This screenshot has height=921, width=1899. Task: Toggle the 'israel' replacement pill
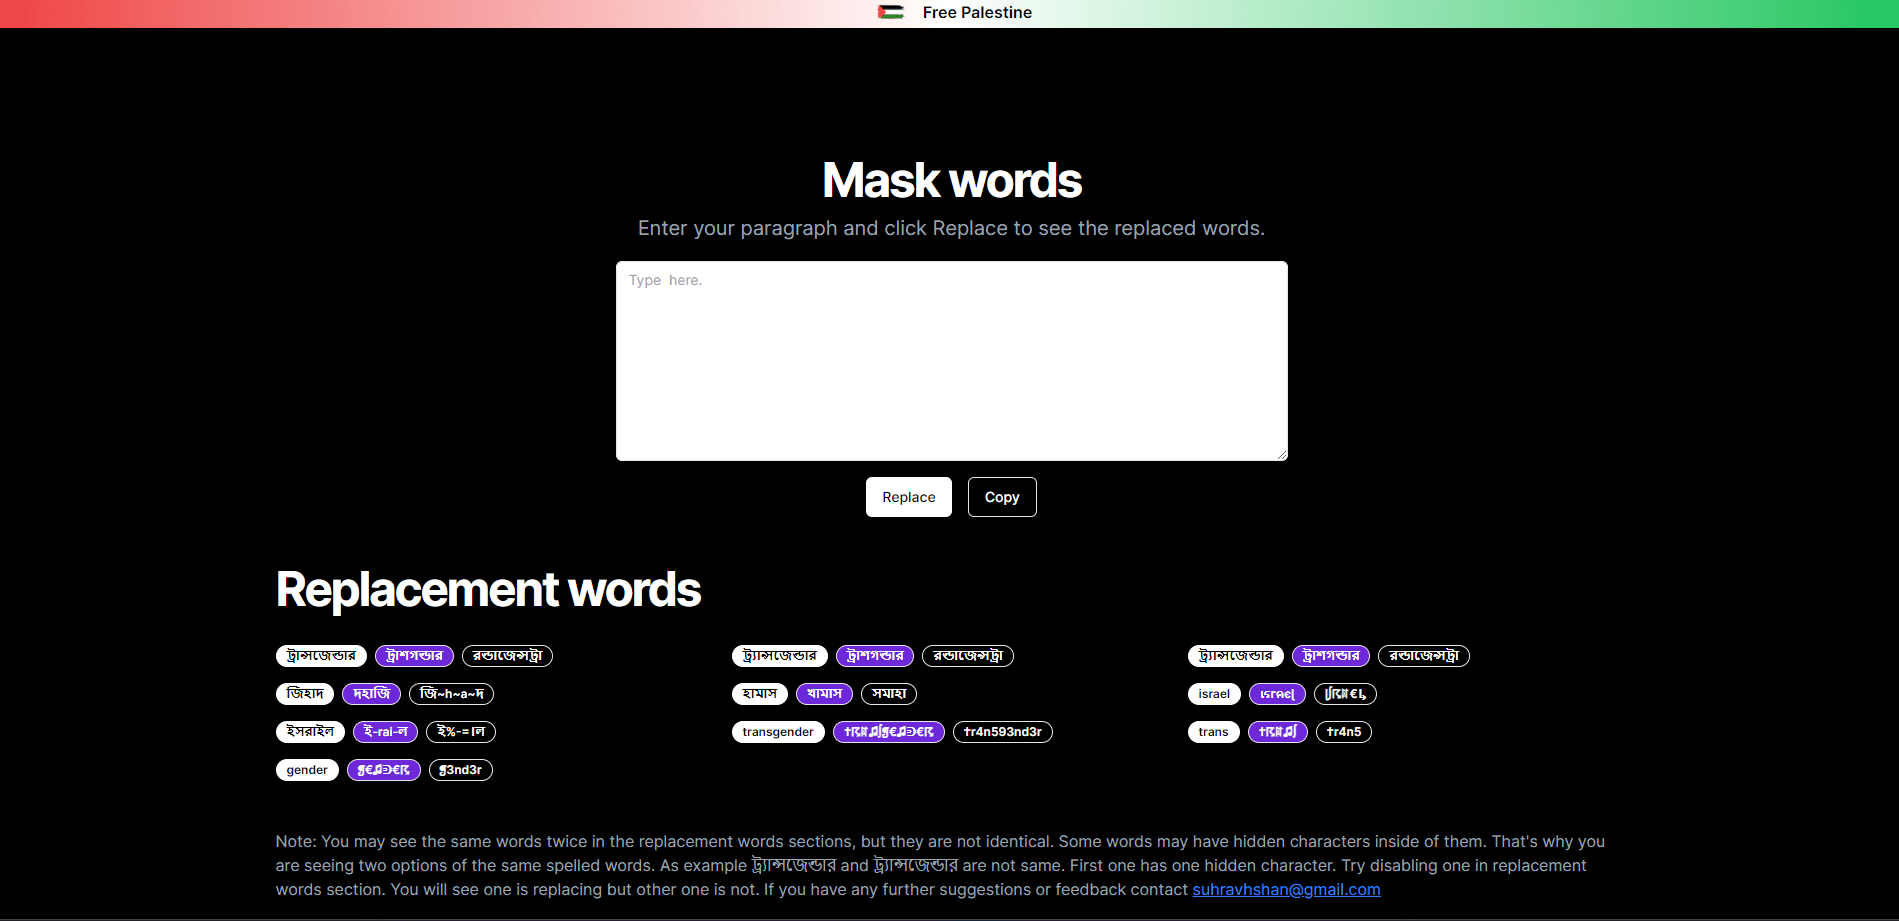point(1213,693)
